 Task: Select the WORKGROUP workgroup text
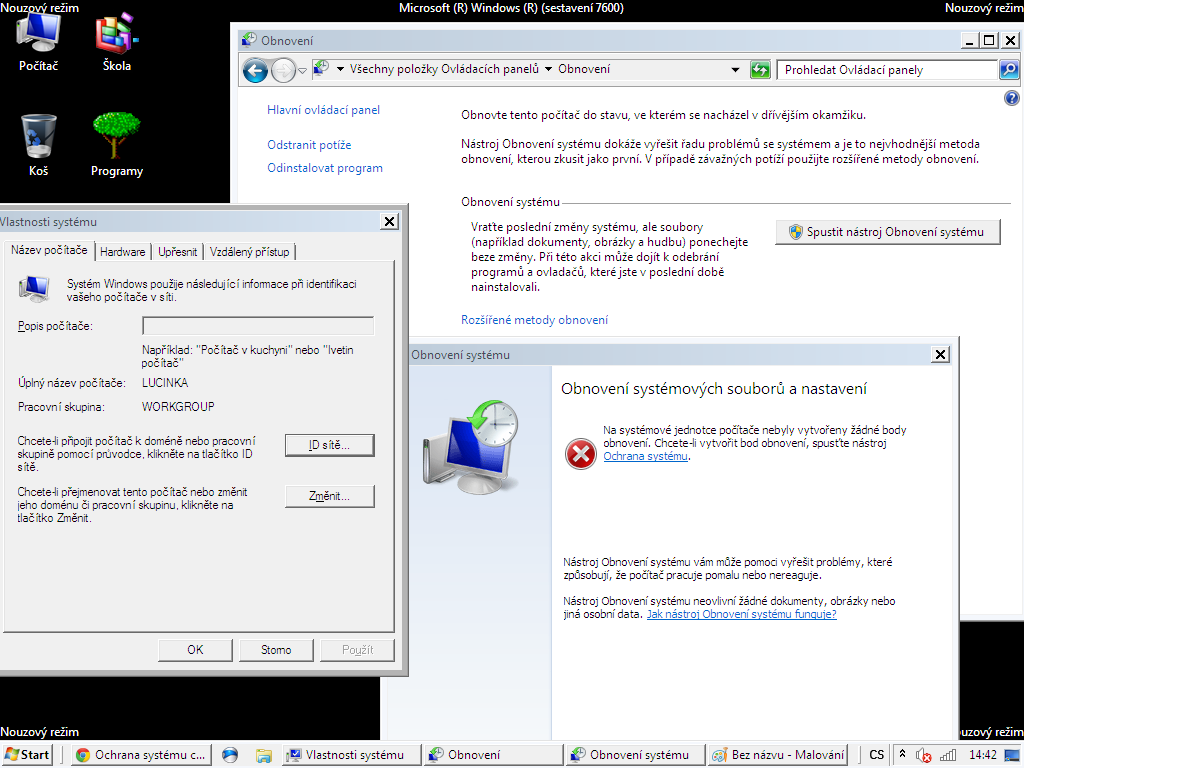(178, 407)
